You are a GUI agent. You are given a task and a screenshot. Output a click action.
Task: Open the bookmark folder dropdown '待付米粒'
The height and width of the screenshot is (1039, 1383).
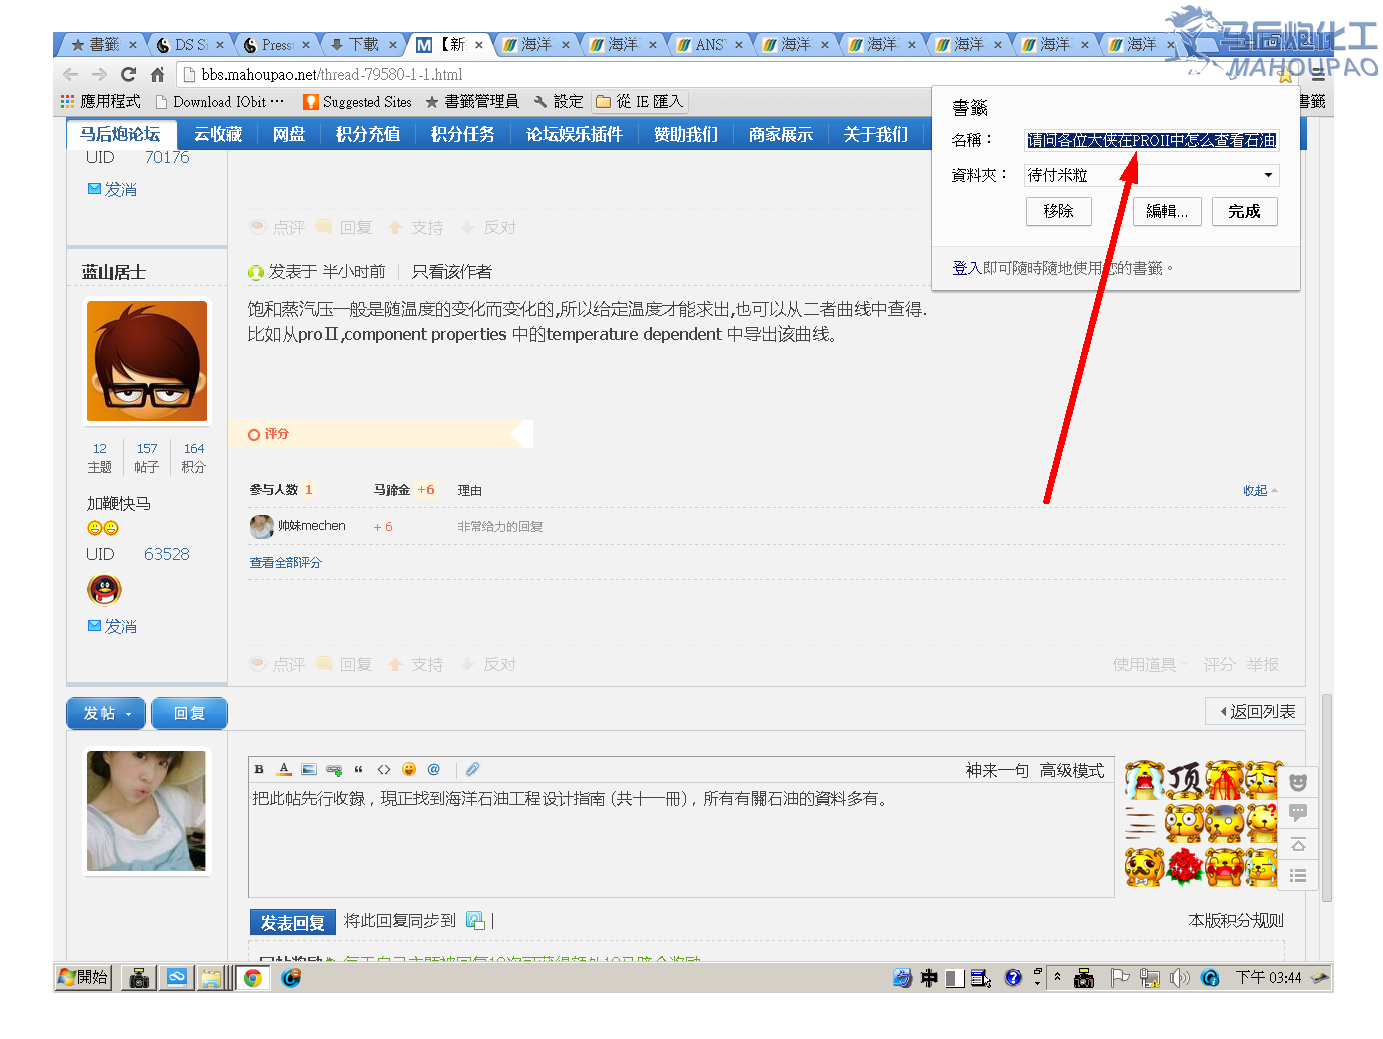[1152, 175]
